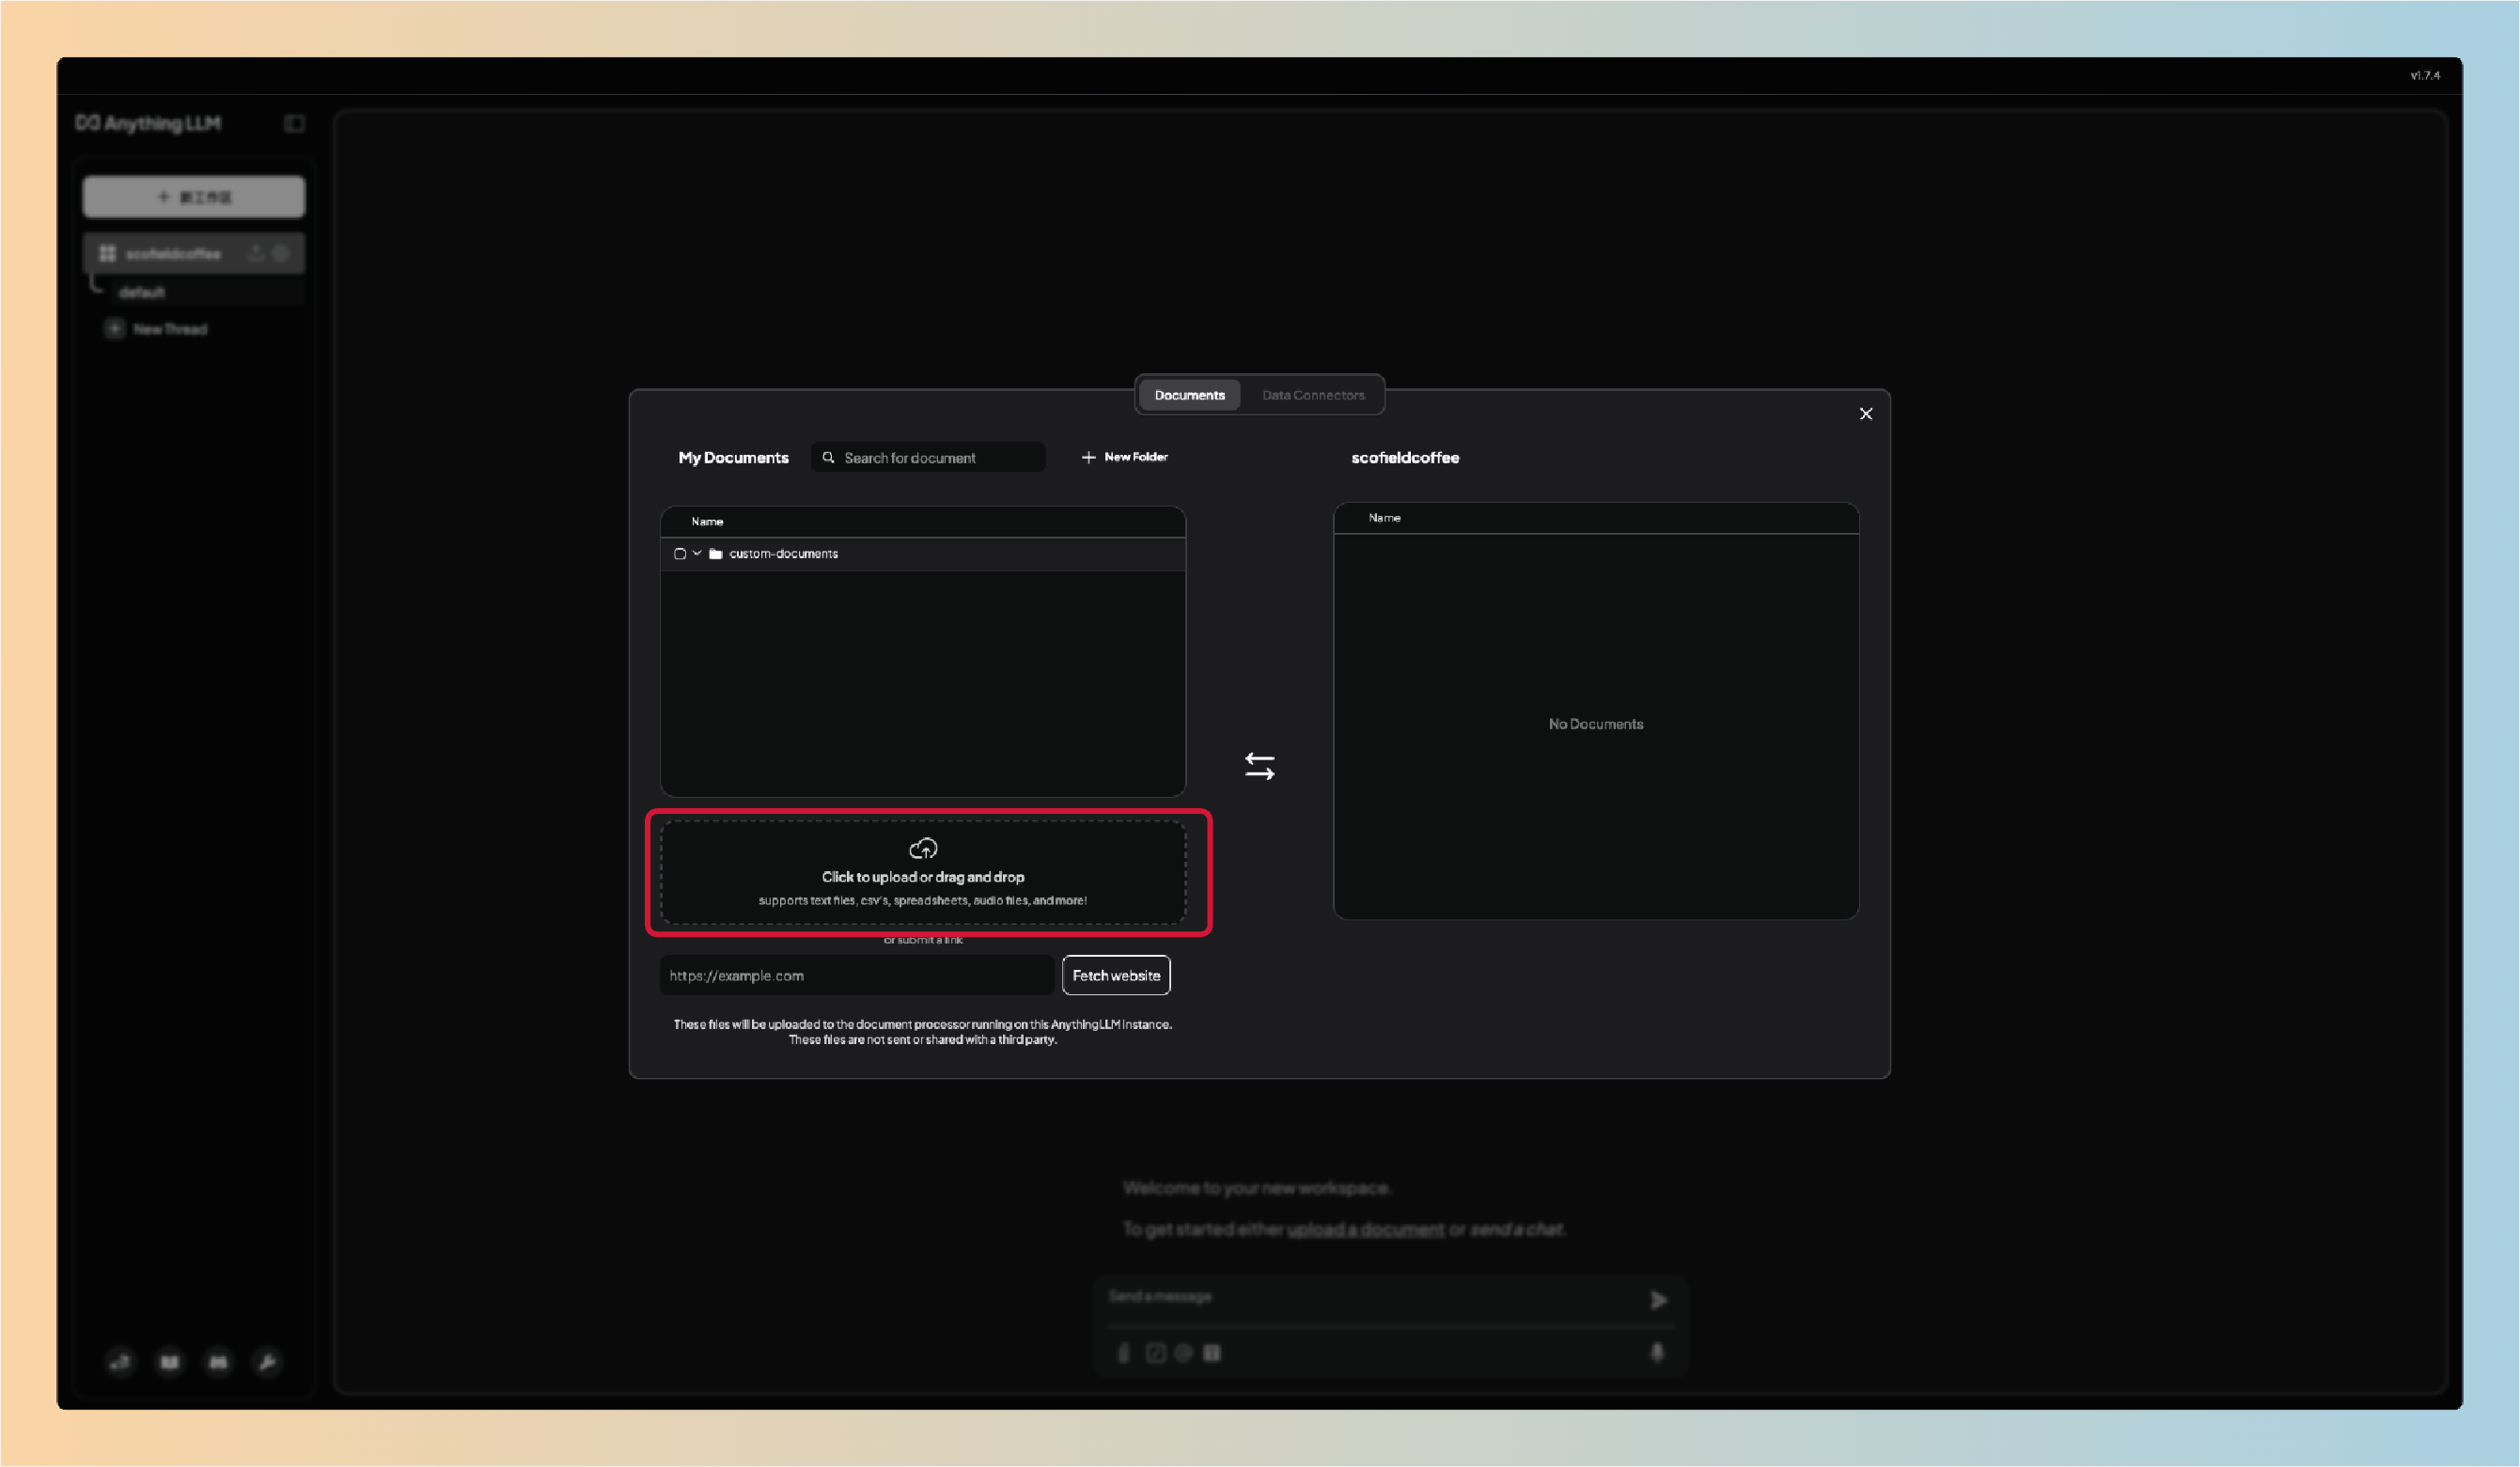Screen dimensions: 2520x1467
Task: Collapse the custom-documents folder chevron
Action: click(697, 553)
